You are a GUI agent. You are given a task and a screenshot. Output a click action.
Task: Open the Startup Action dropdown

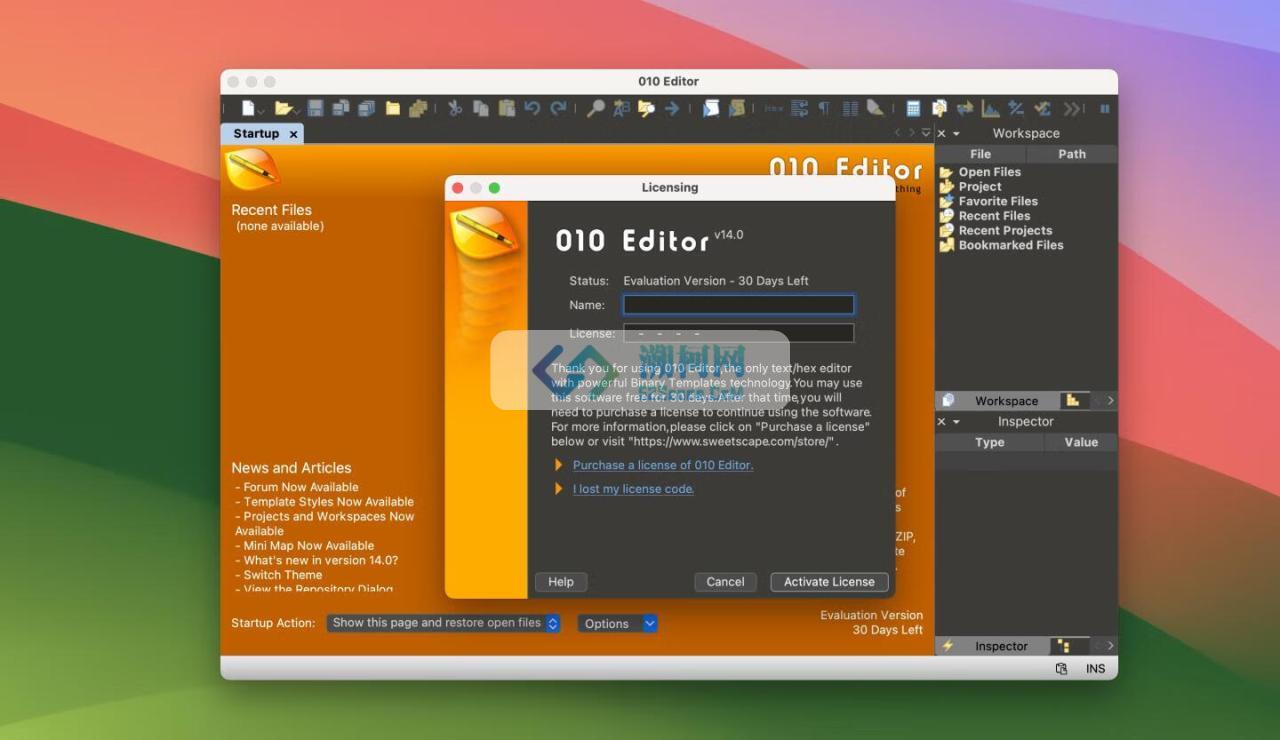click(x=443, y=623)
